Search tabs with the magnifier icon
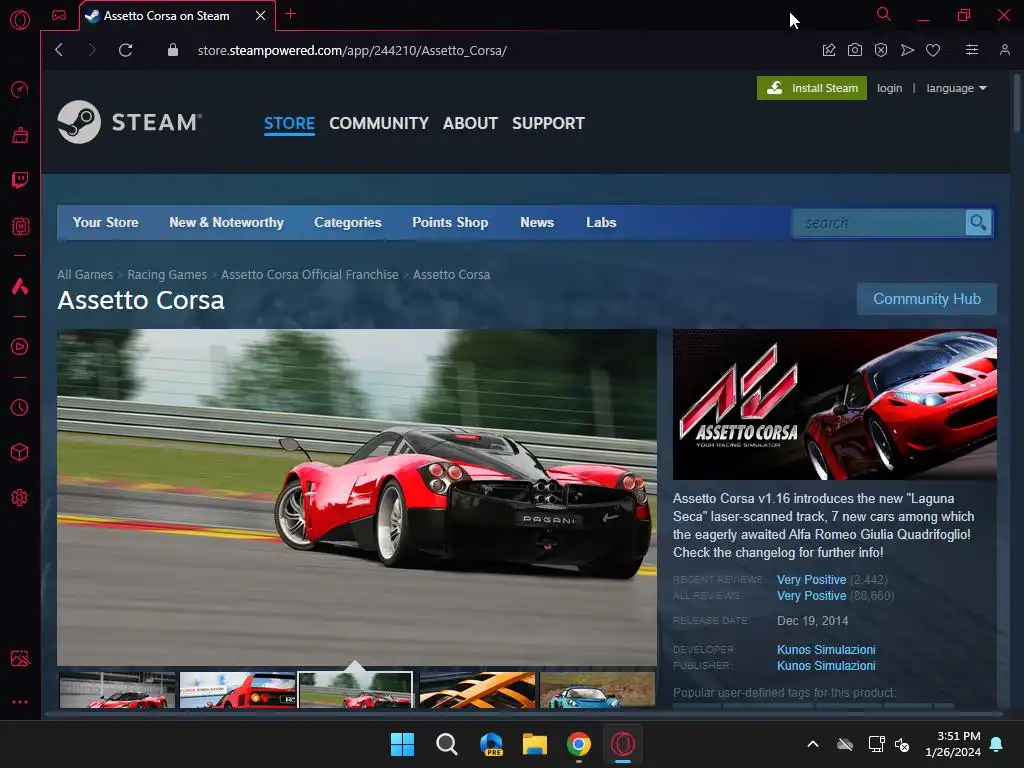 (884, 14)
